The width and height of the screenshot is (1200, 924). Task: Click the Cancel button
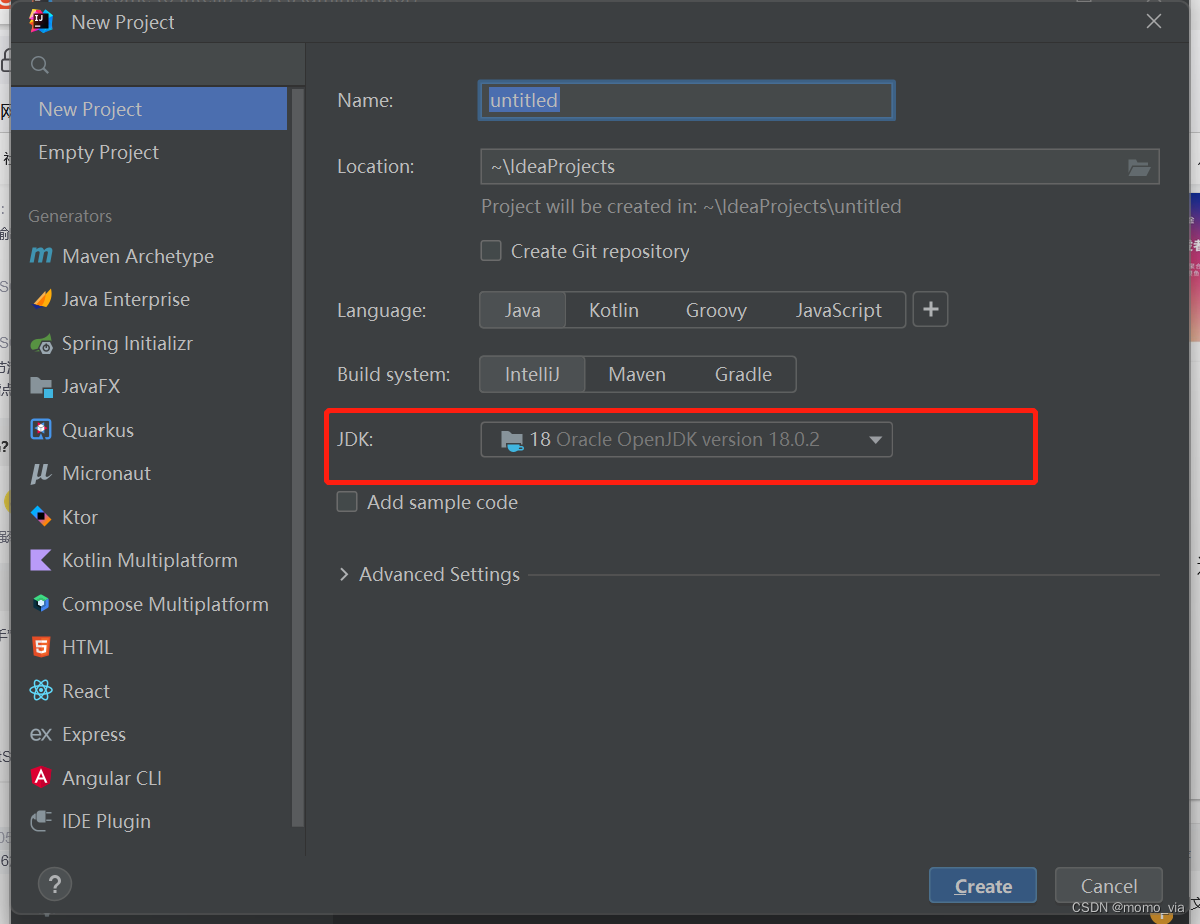click(x=1109, y=886)
